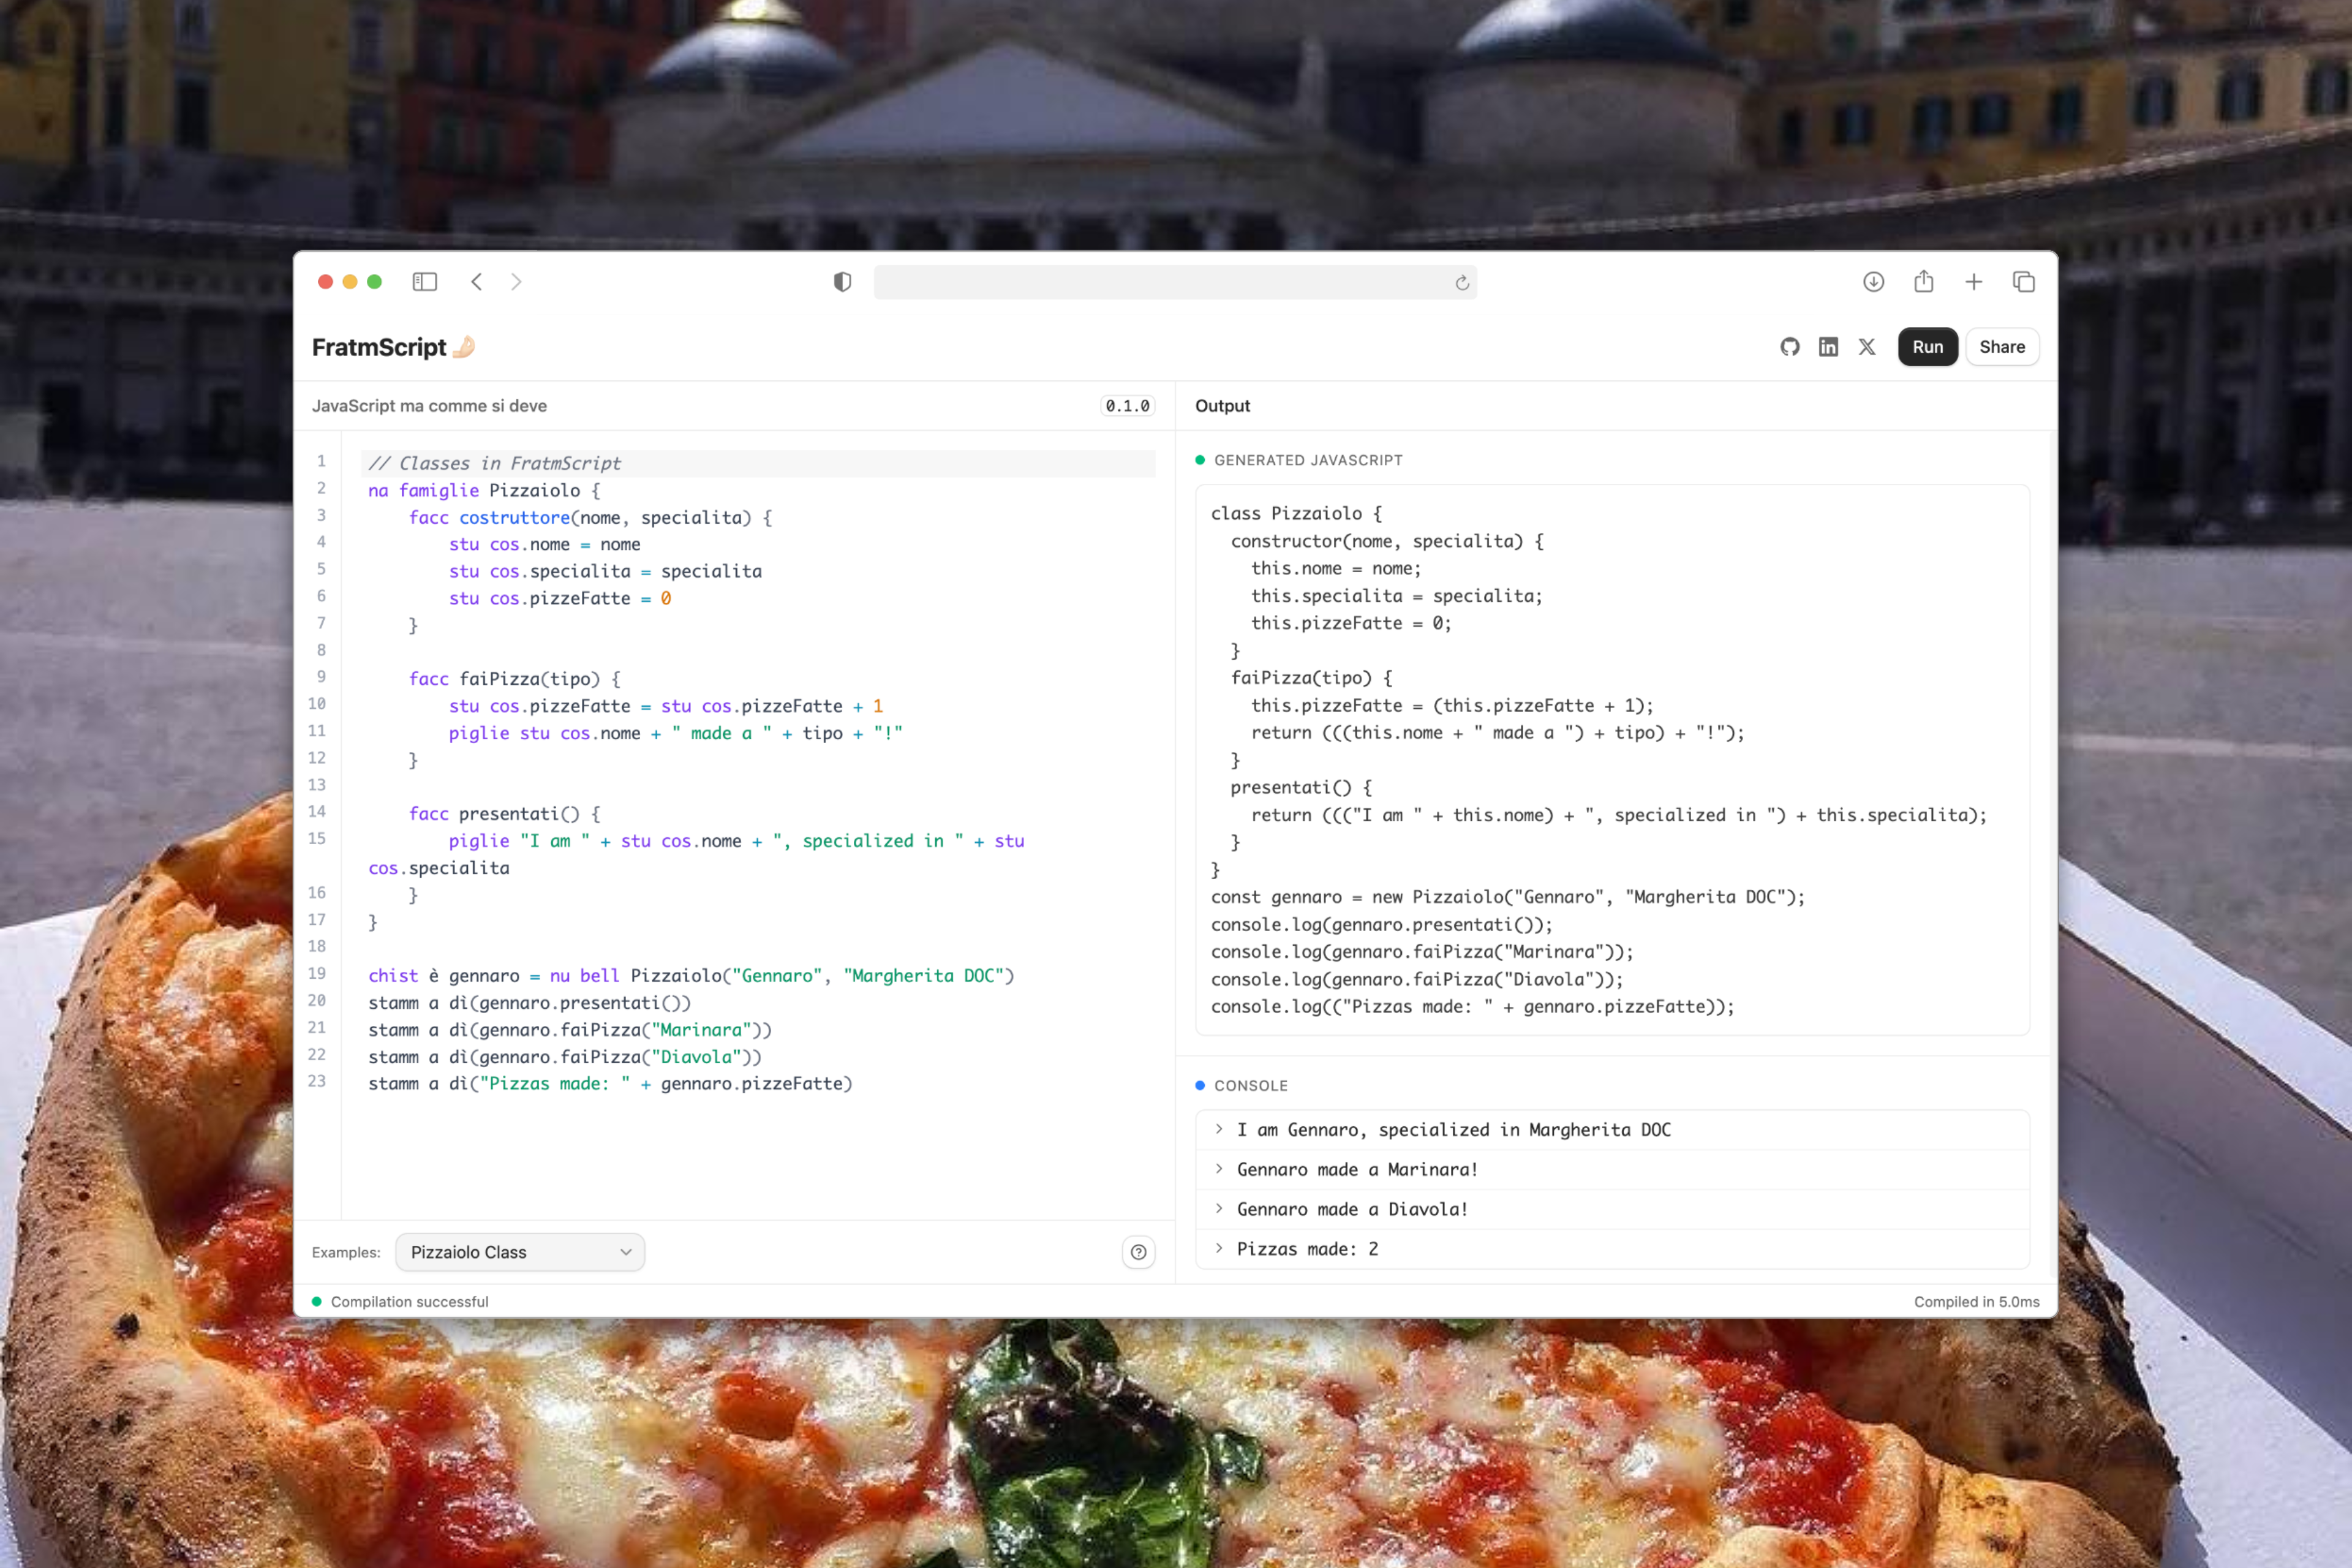Open a new tab with plus icon
Viewport: 2352px width, 1568px height.
(x=1973, y=282)
